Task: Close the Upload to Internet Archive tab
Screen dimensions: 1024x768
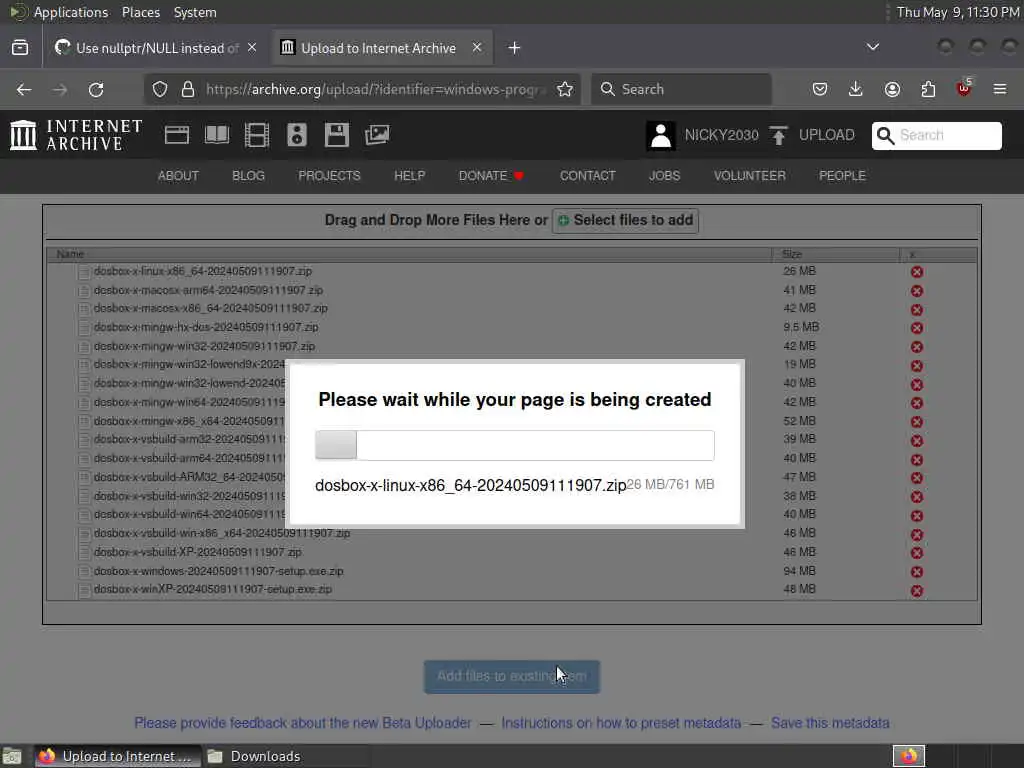Action: 477,48
